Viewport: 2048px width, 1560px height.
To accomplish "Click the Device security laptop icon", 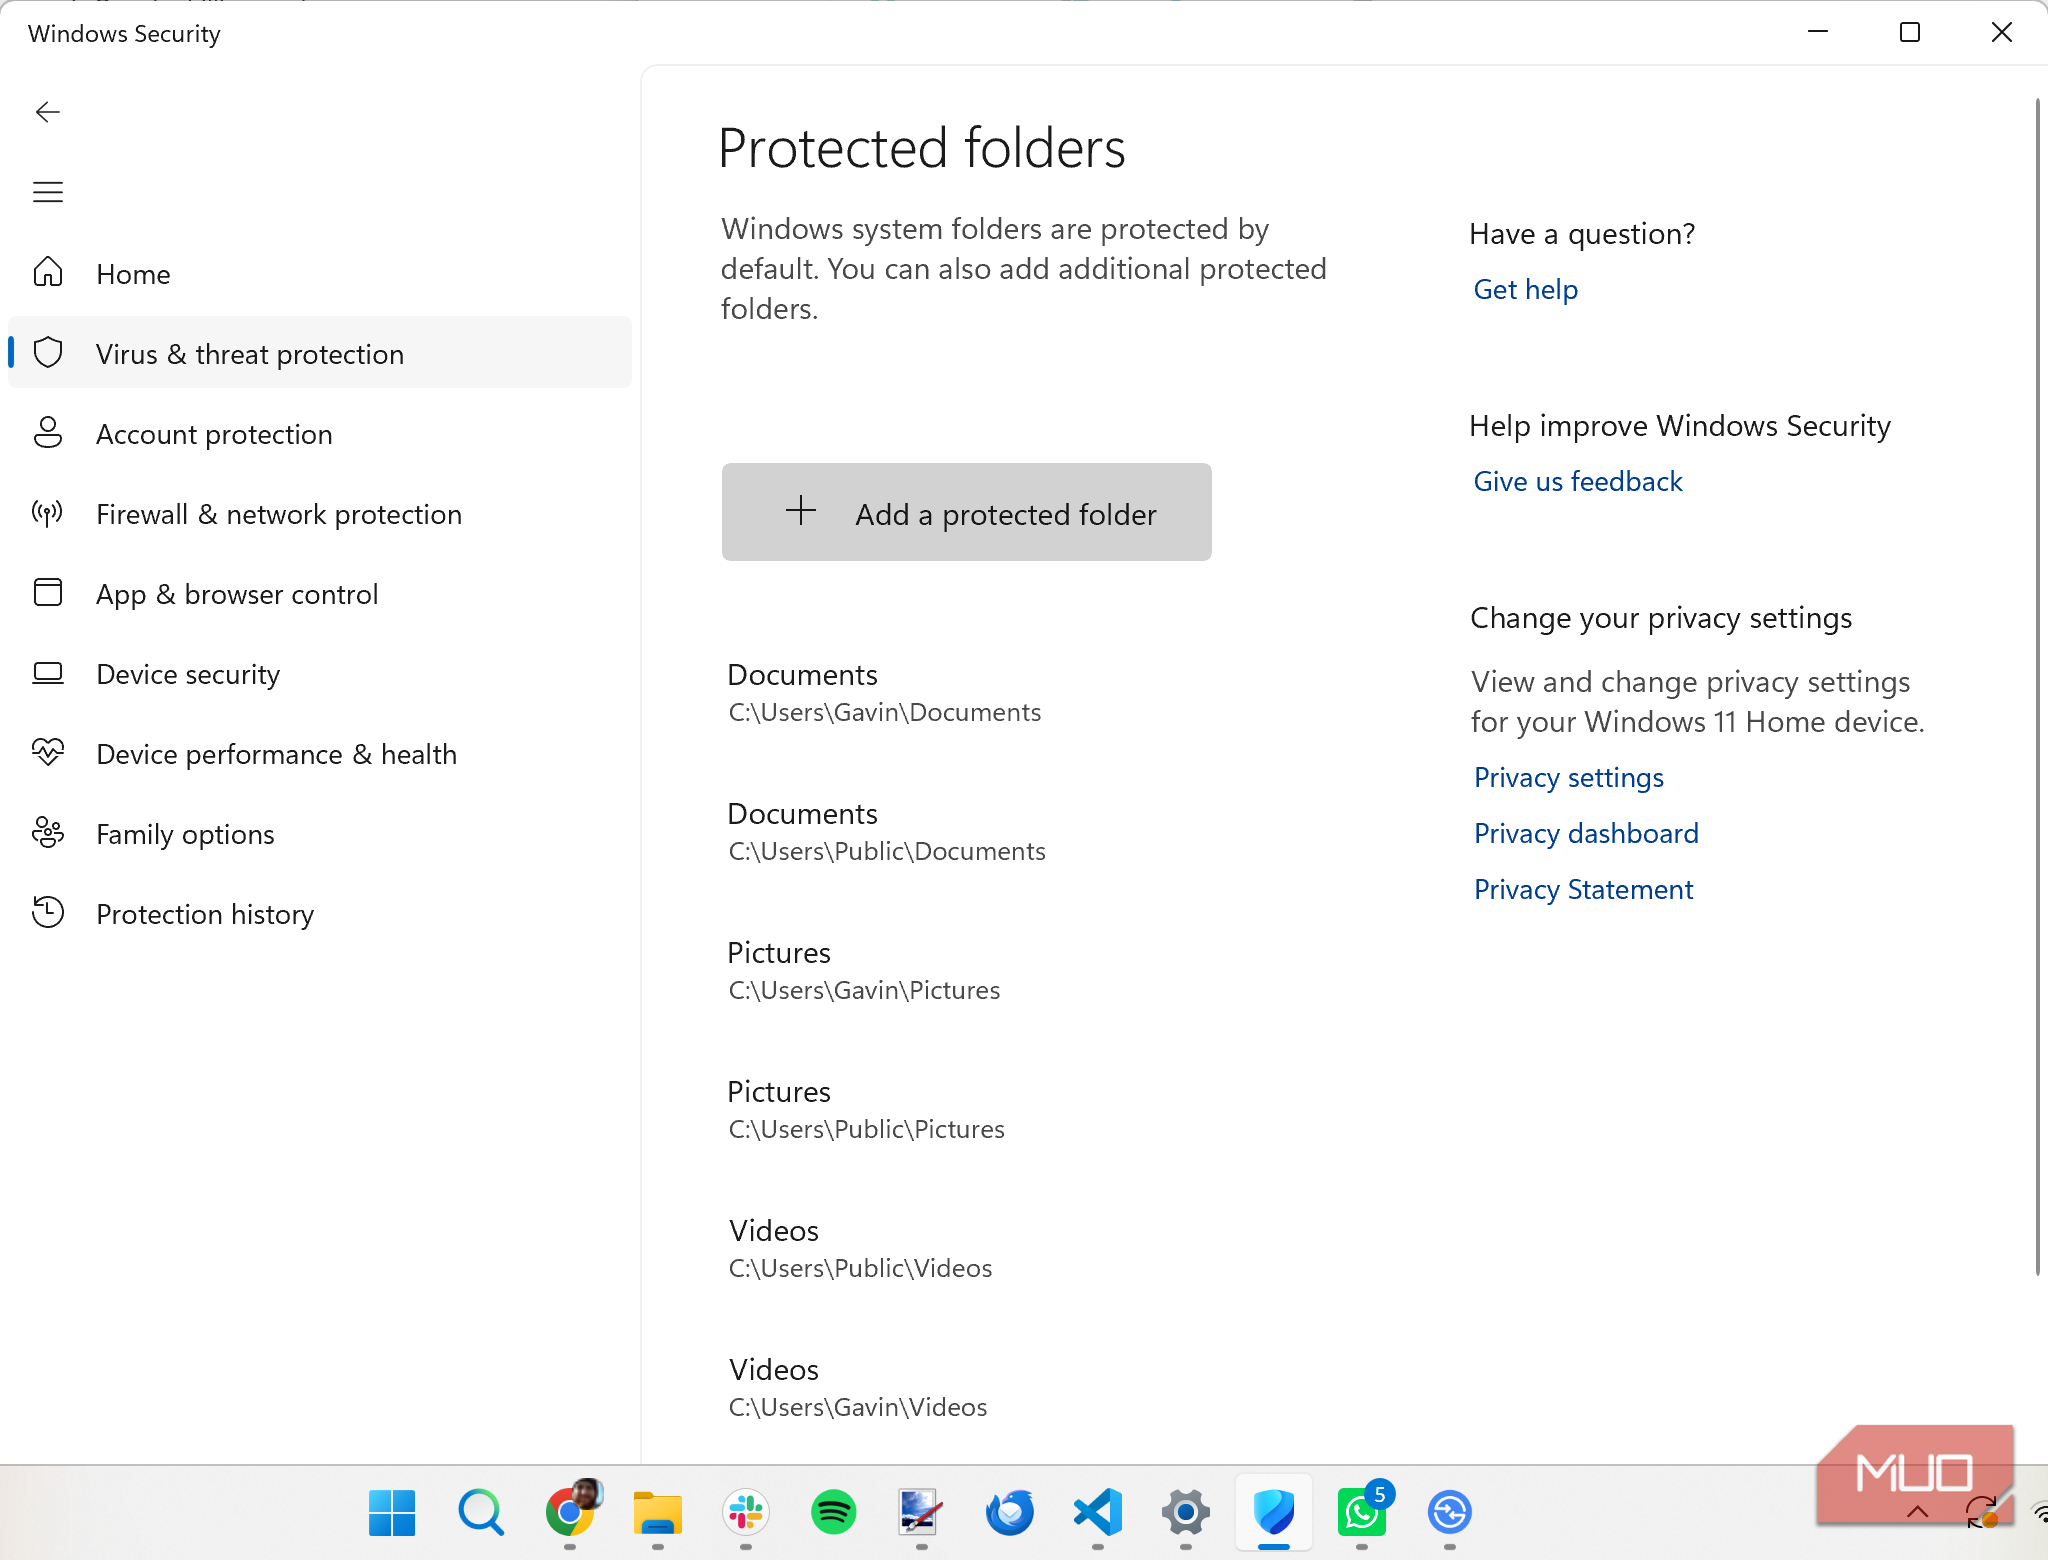I will [48, 673].
